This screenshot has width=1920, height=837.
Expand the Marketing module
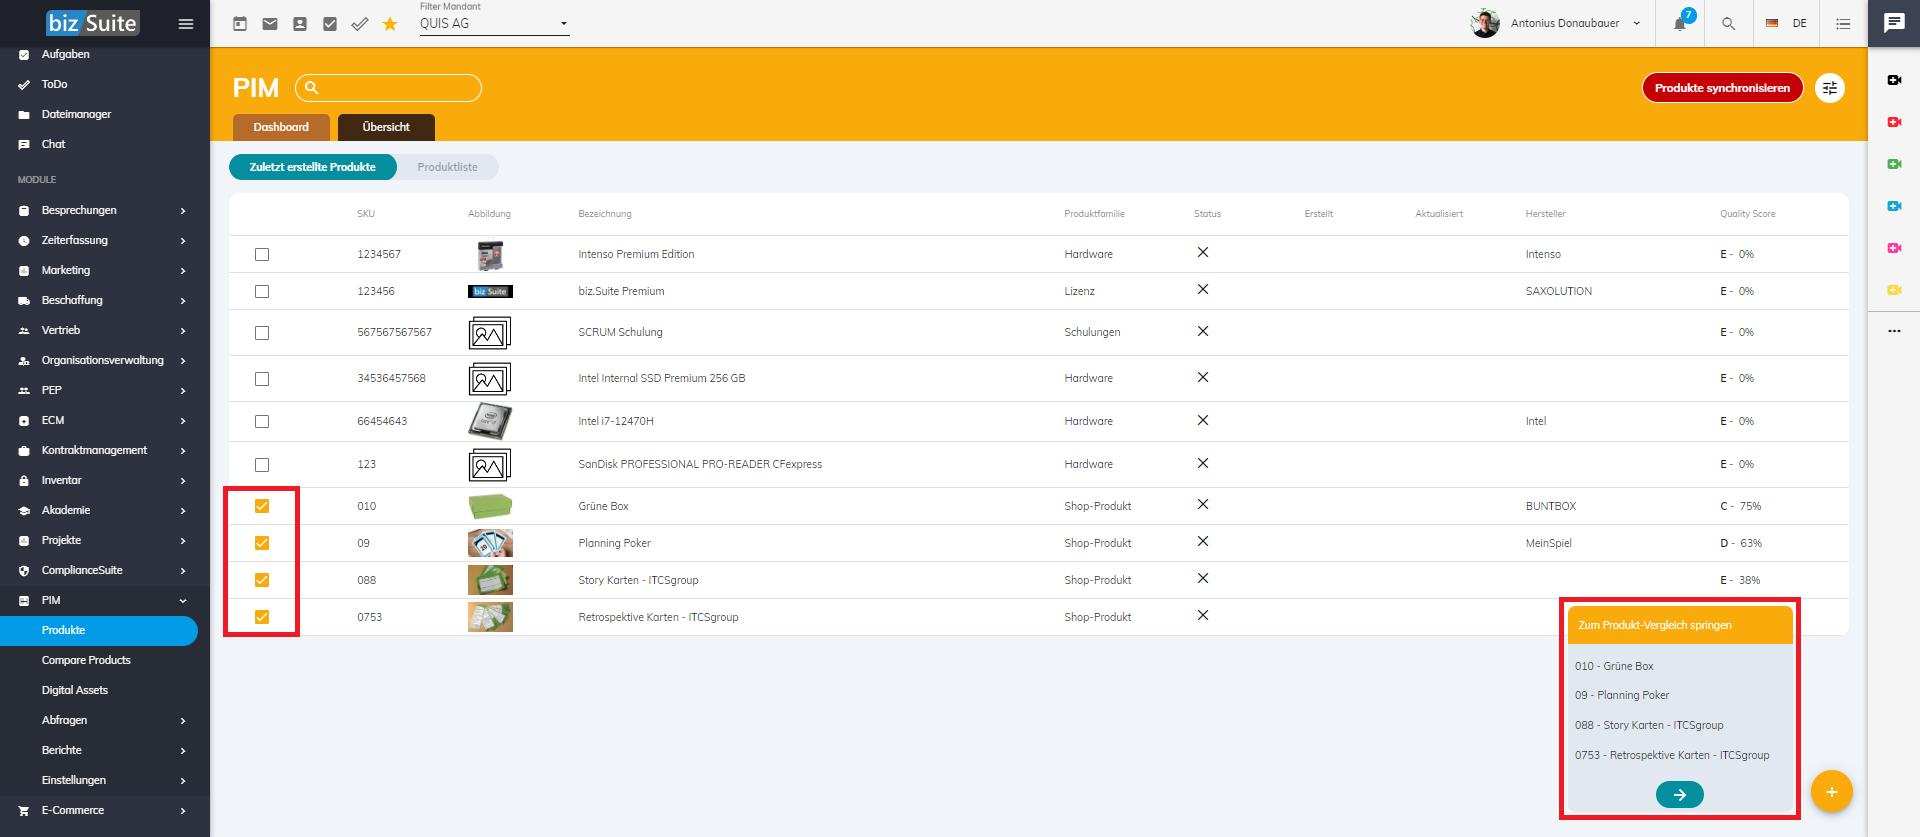(x=104, y=271)
